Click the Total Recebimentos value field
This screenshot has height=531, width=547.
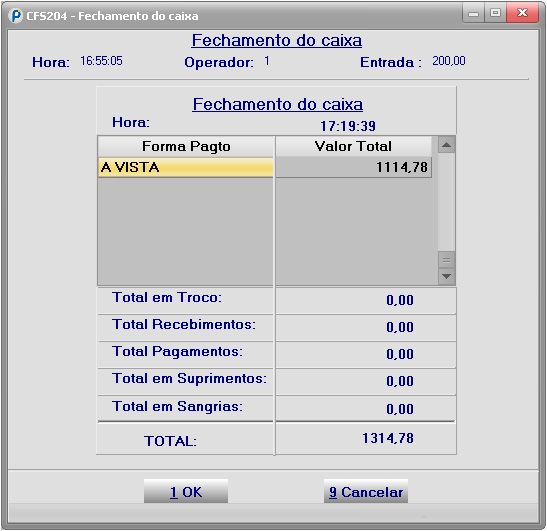point(366,328)
